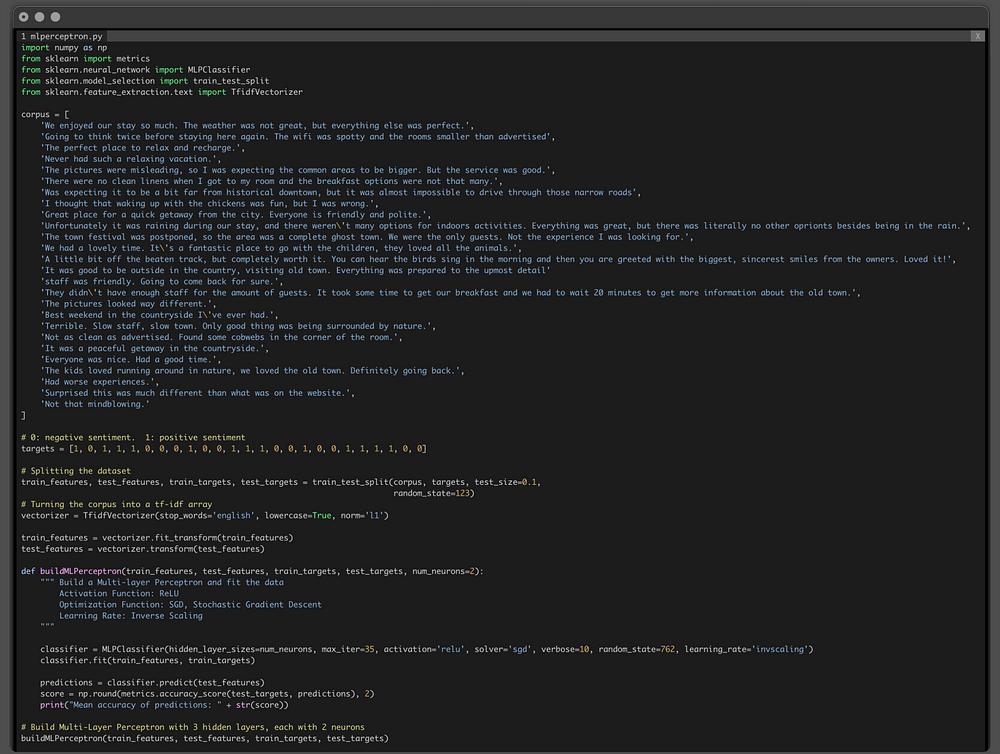The width and height of the screenshot is (1000, 754).
Task: Click 'The pictures were misleading' review line
Action: tap(298, 170)
